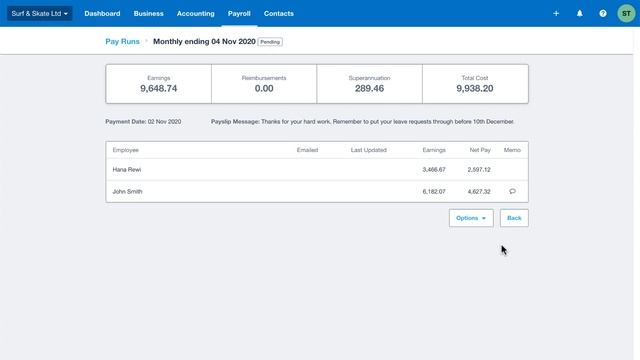Screen dimensions: 640x360
Task: Click Hana Rewi's earnings 3,466.67
Action: click(434, 169)
